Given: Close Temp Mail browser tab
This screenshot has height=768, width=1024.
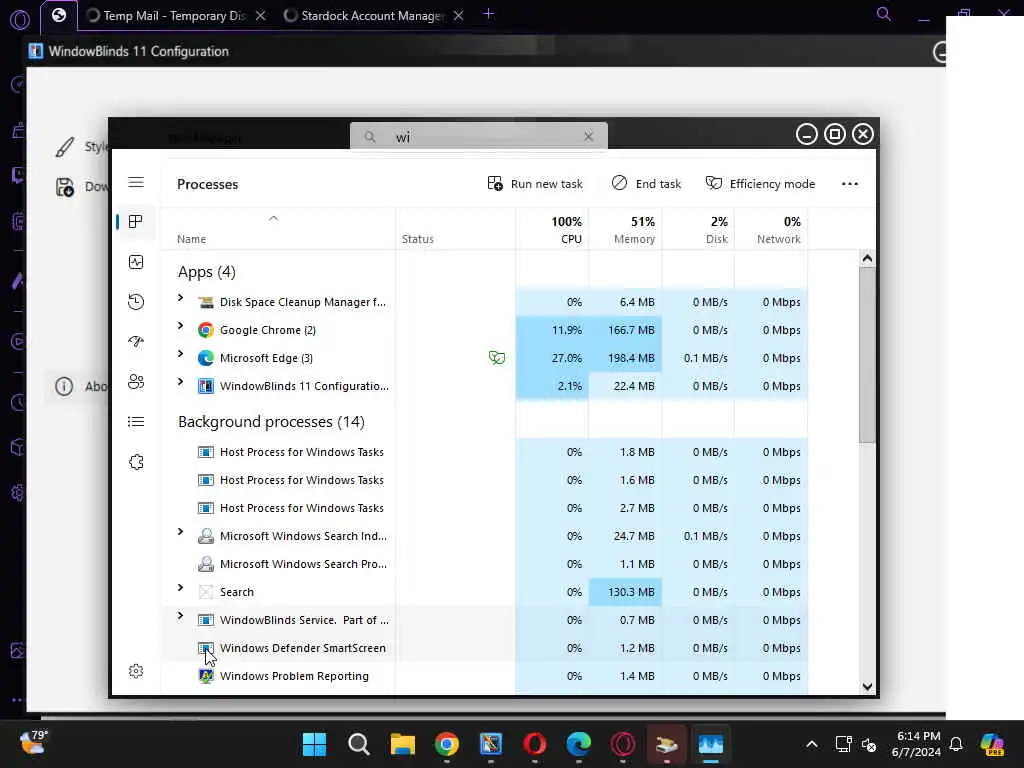Looking at the screenshot, I should 261,16.
